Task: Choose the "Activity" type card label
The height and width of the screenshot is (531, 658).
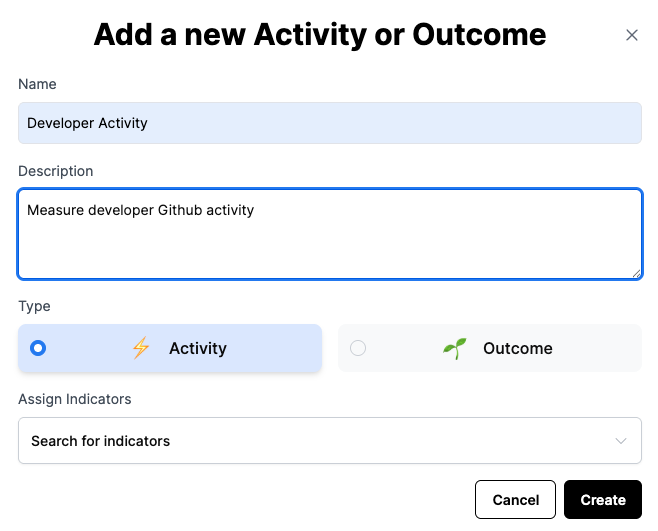Action: click(x=198, y=348)
